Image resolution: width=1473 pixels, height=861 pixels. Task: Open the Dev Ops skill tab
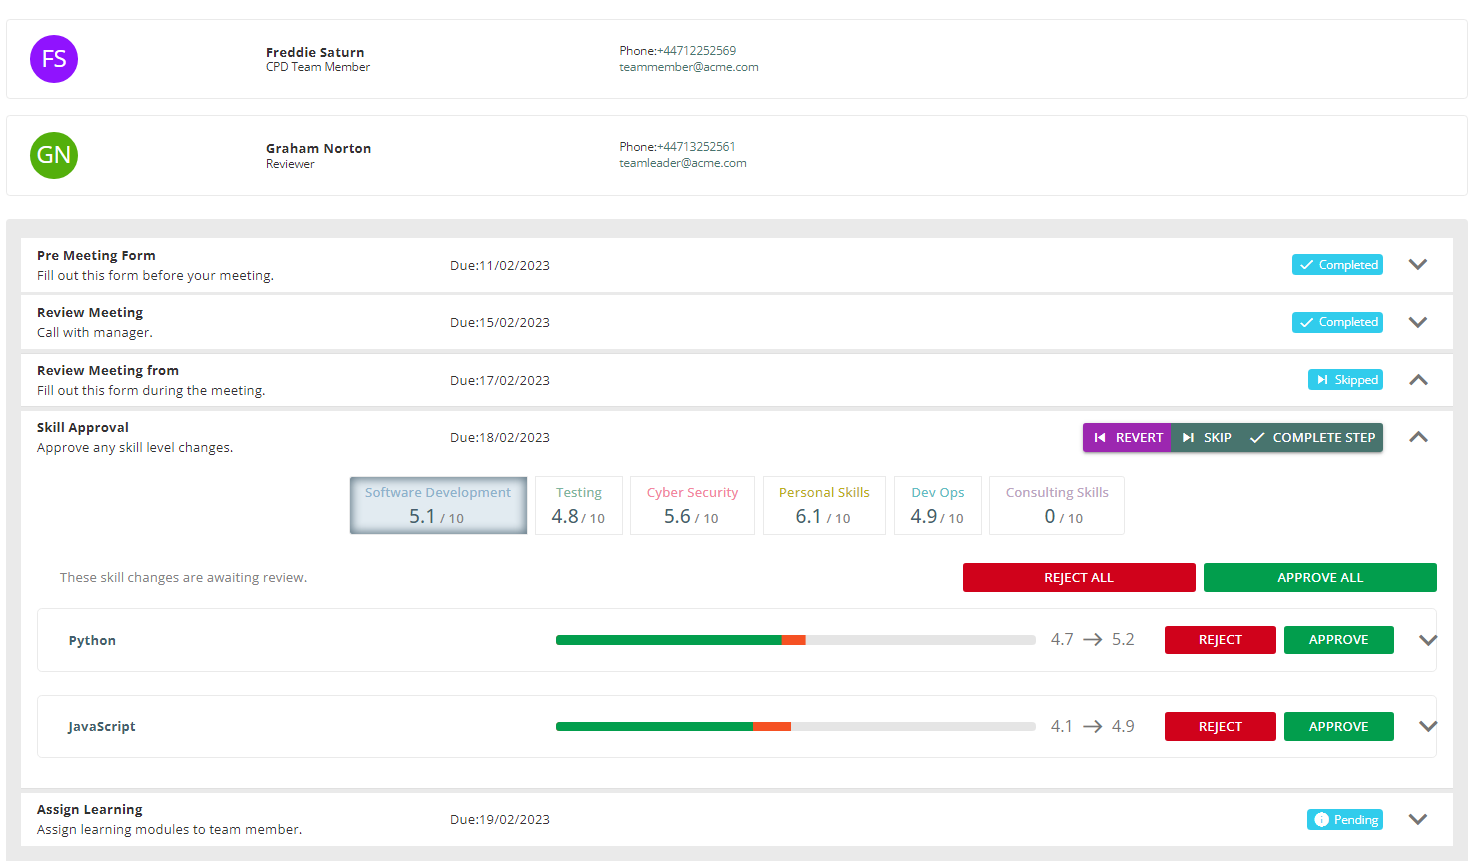937,505
